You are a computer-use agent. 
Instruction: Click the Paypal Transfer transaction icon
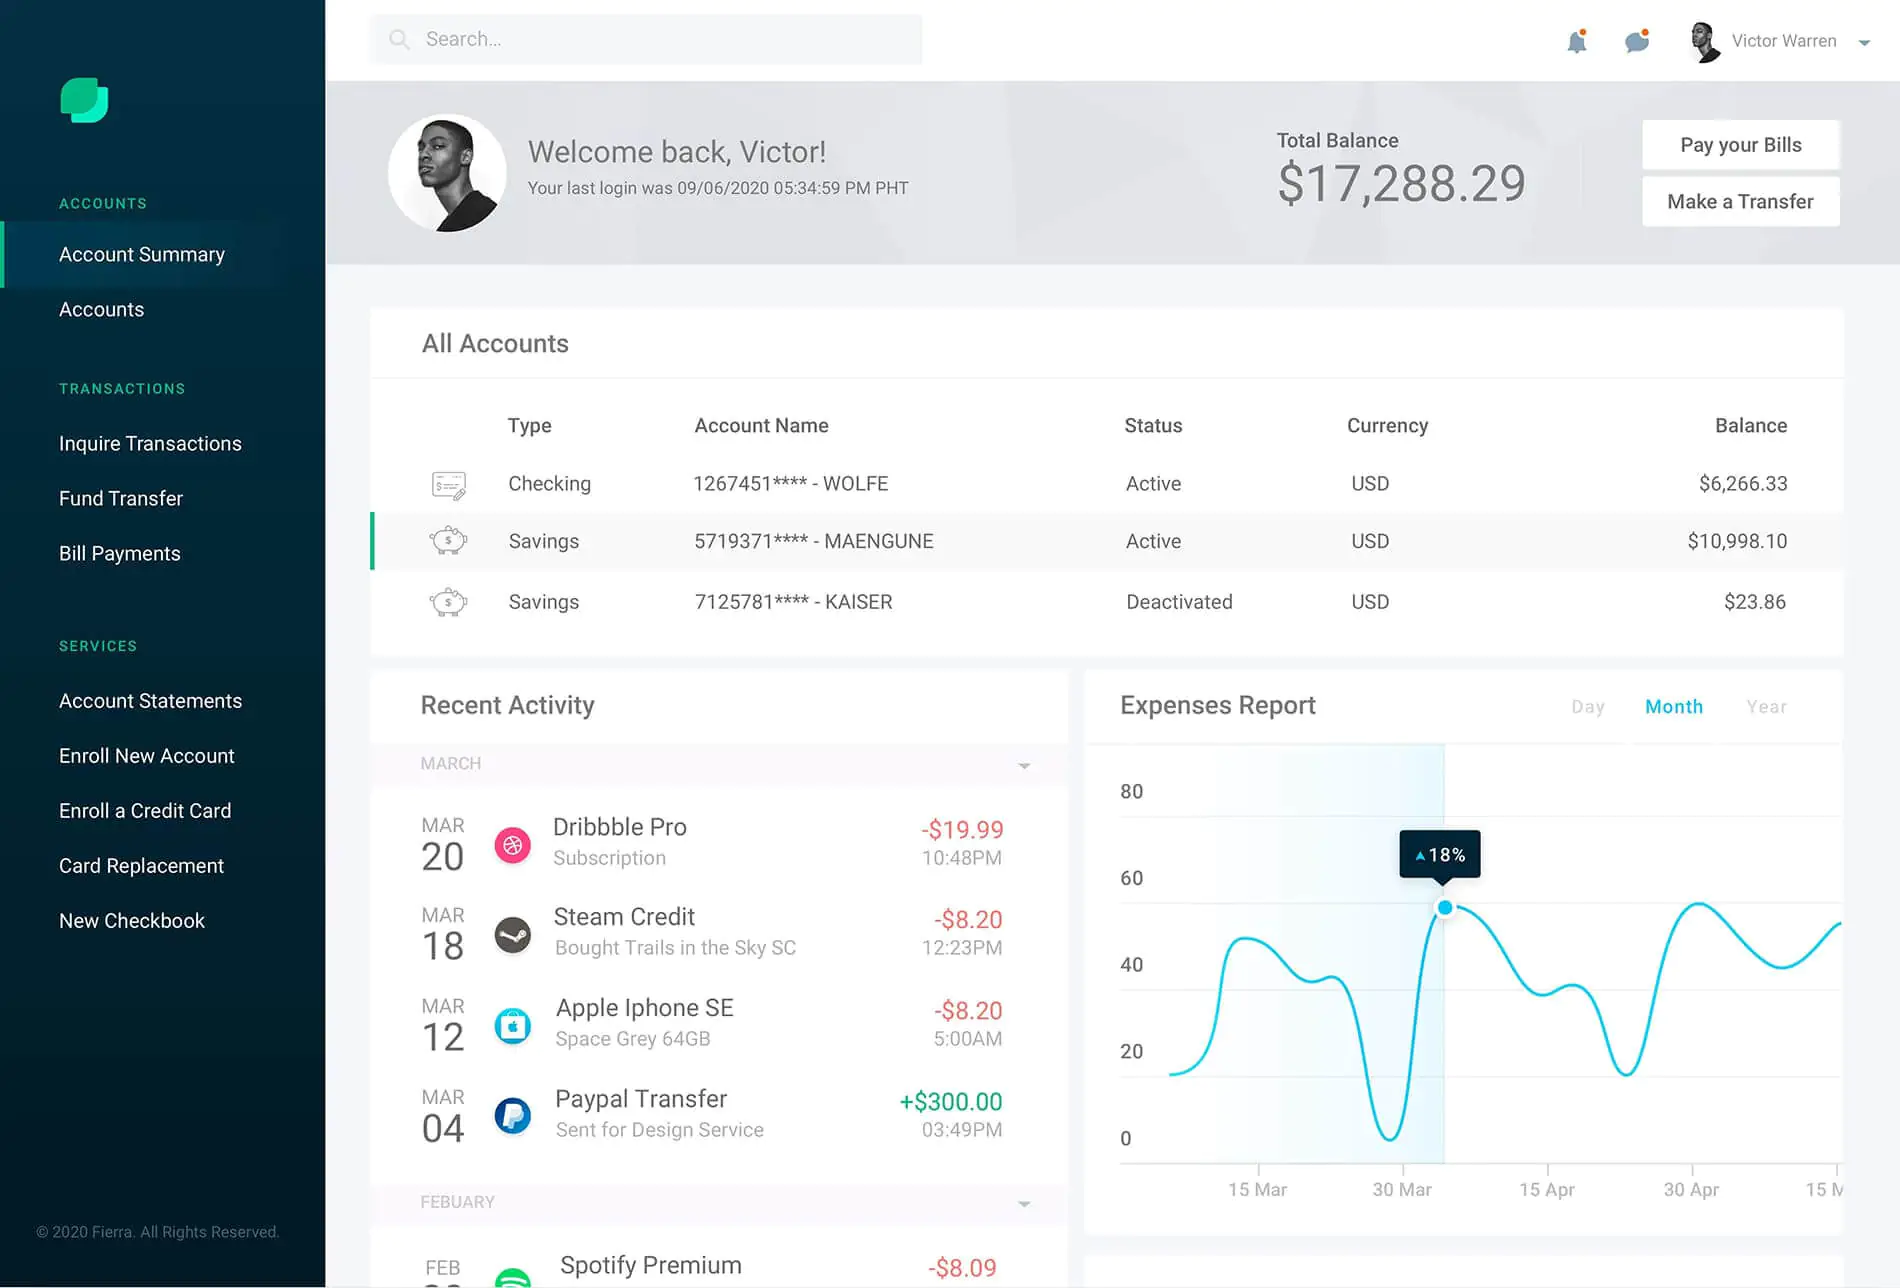(x=513, y=1115)
